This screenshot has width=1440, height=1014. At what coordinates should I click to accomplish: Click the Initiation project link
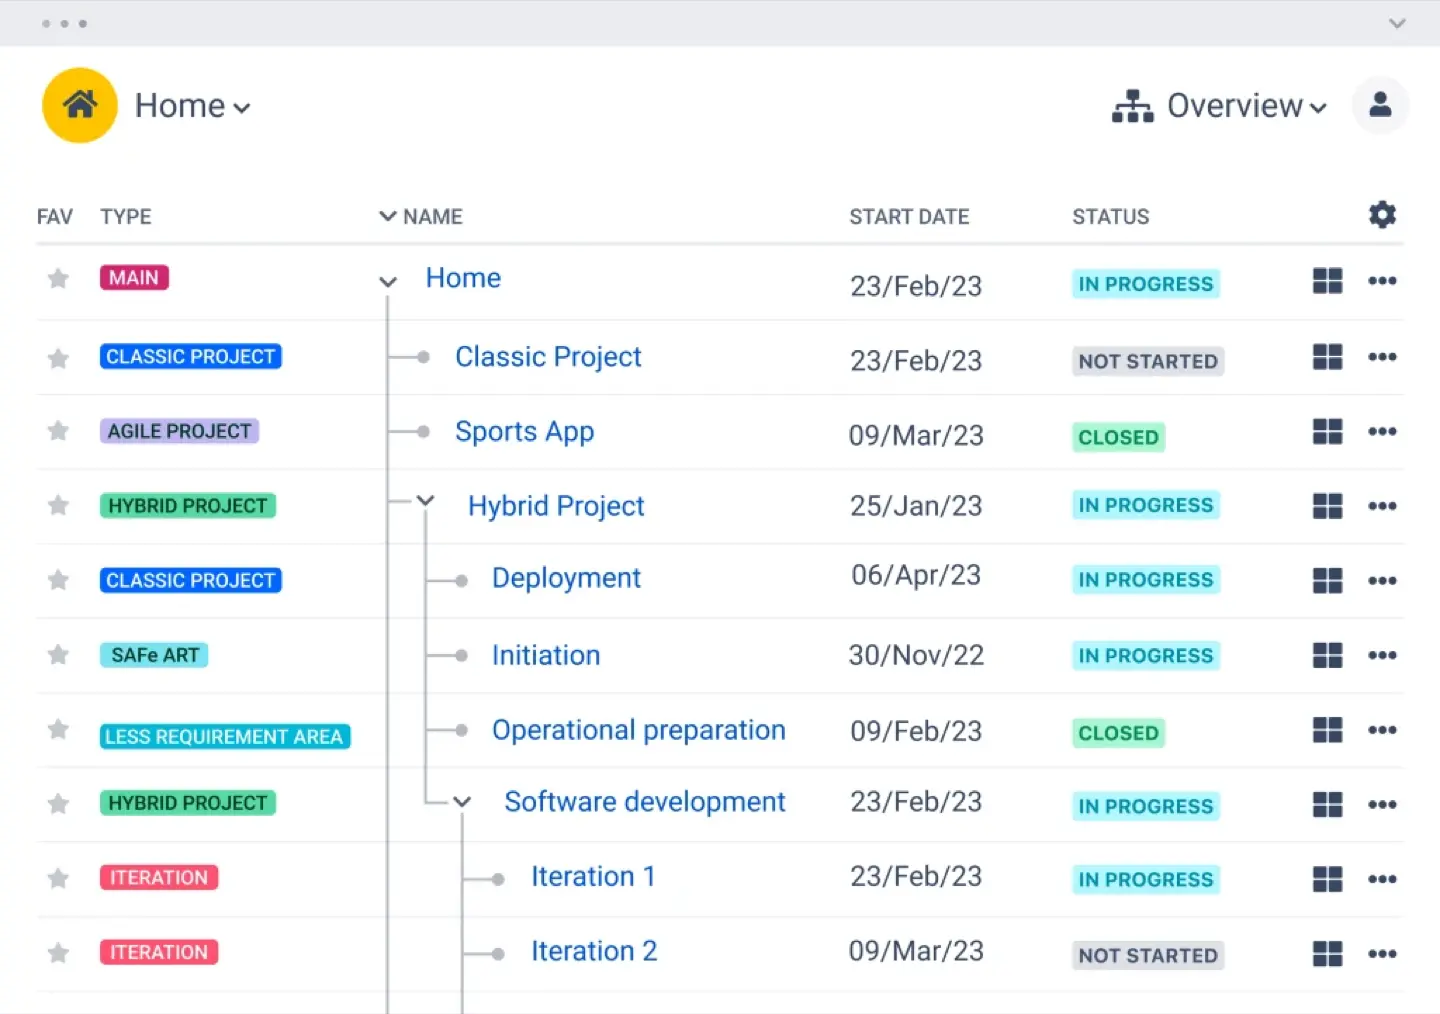point(545,655)
